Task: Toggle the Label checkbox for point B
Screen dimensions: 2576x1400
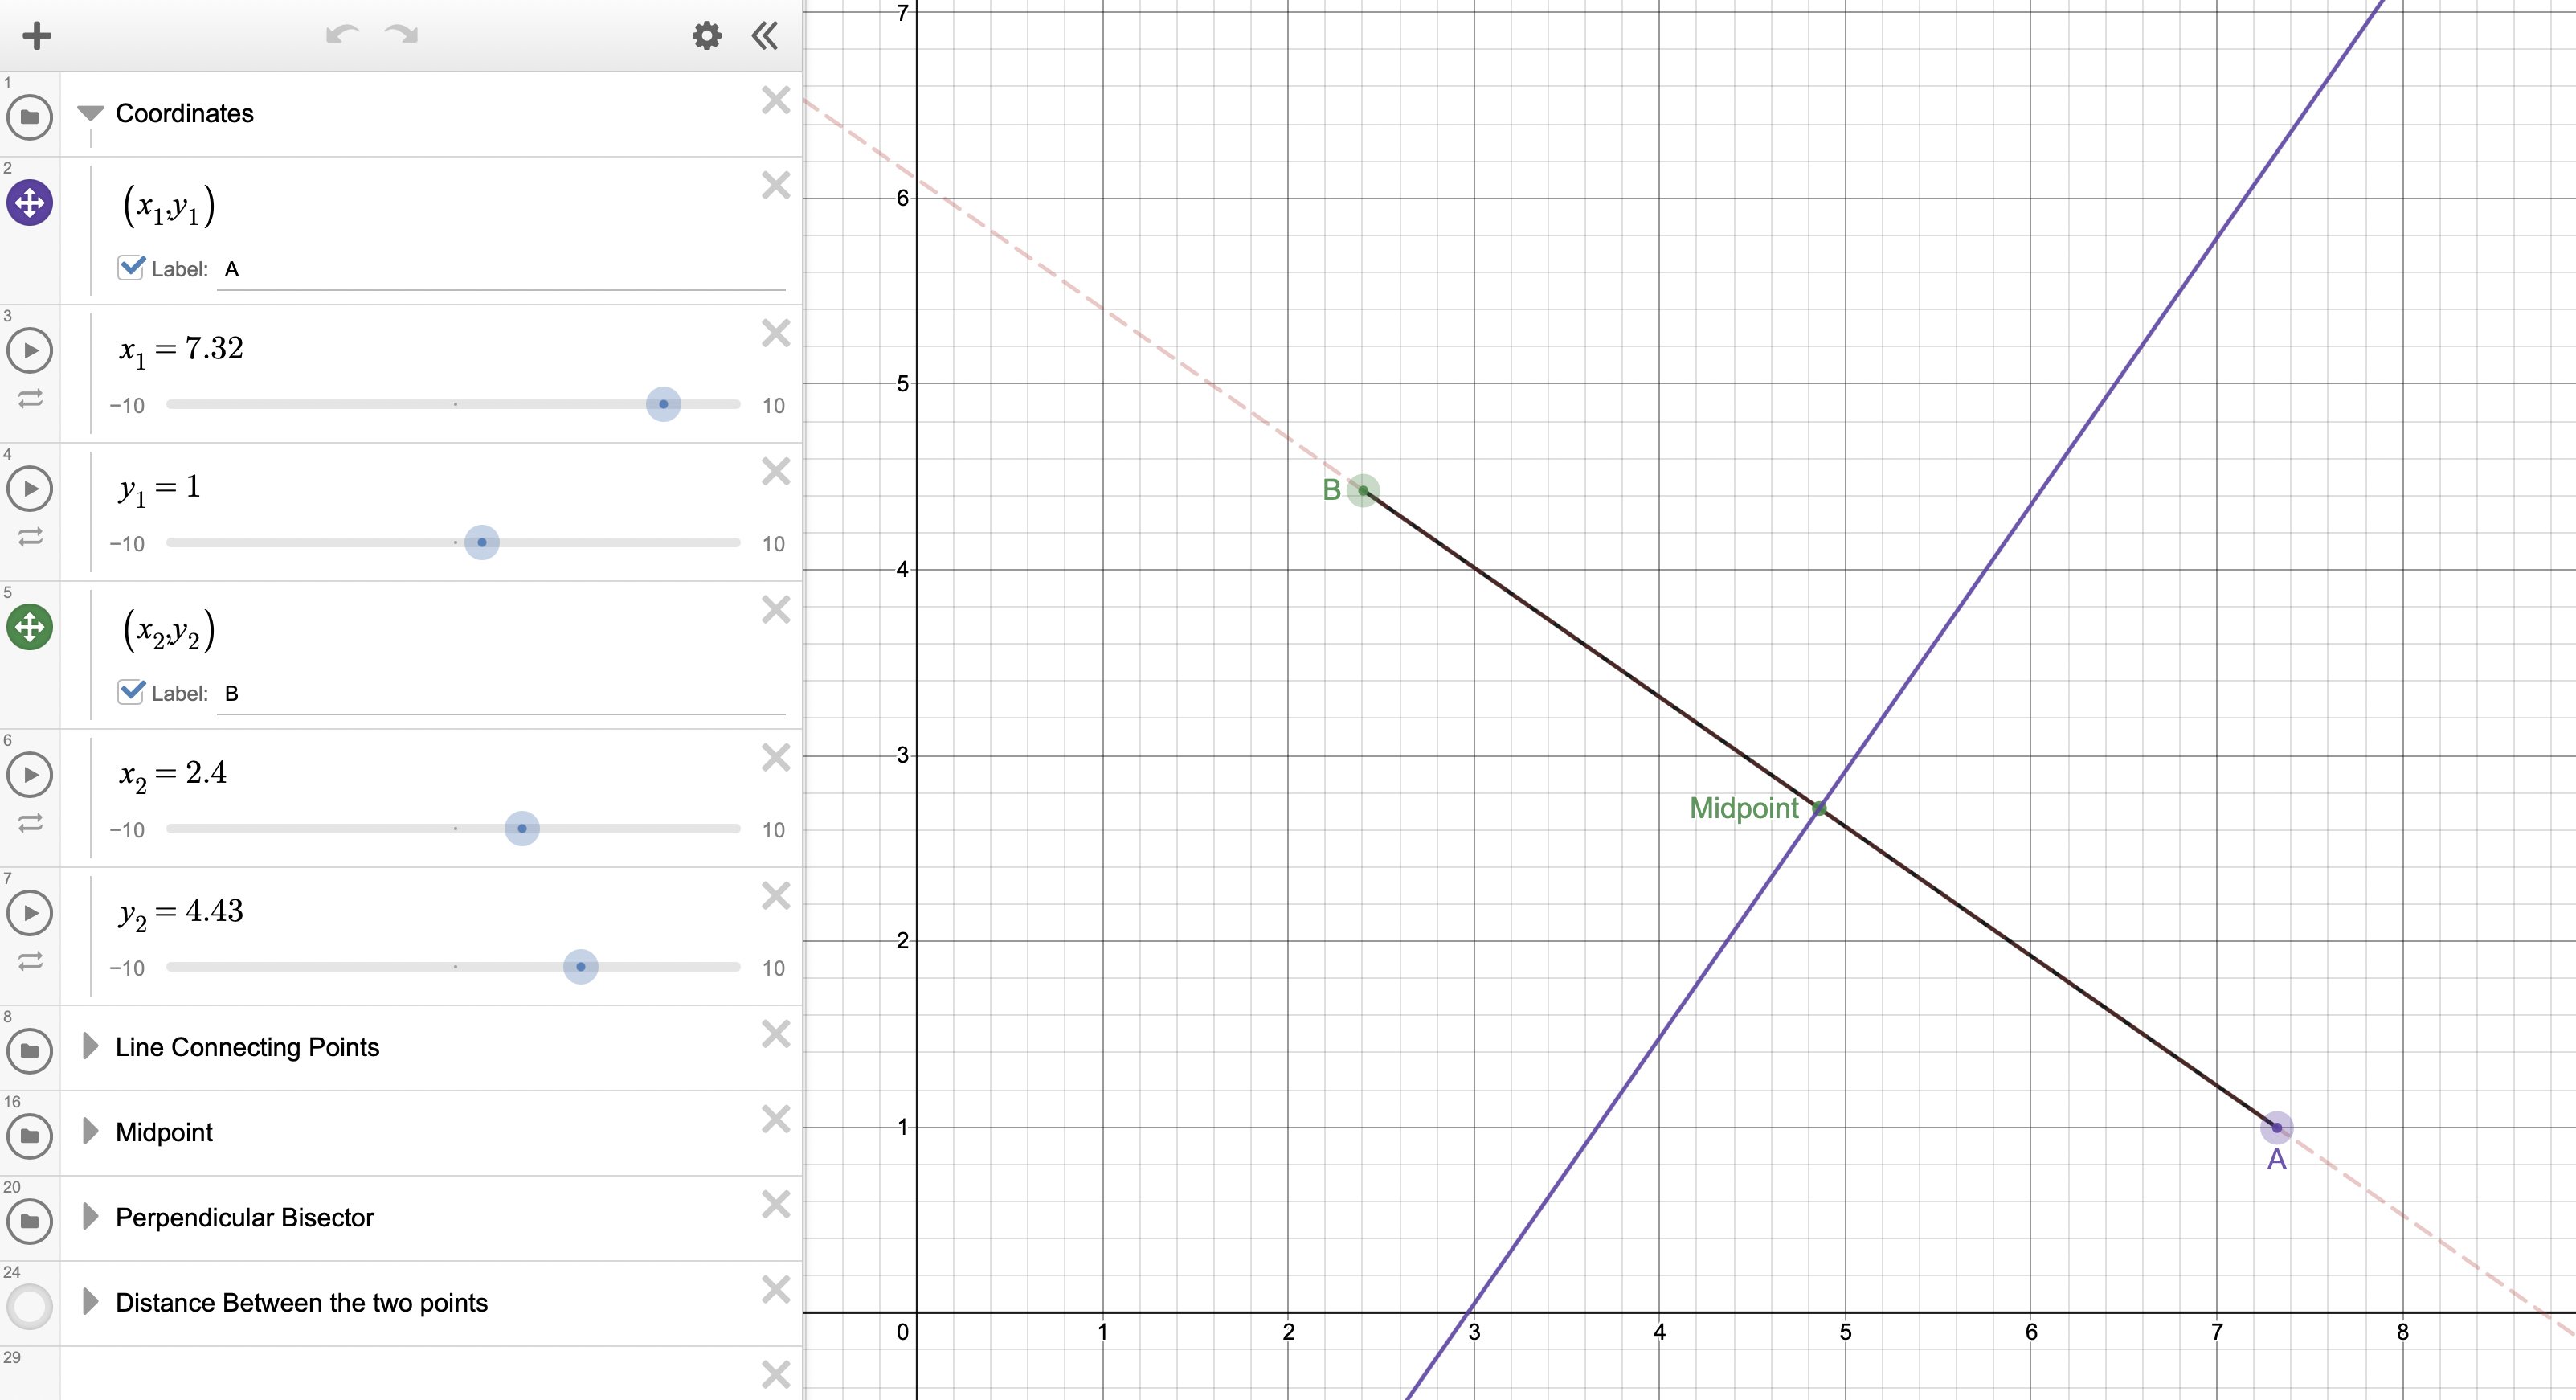Action: point(130,692)
